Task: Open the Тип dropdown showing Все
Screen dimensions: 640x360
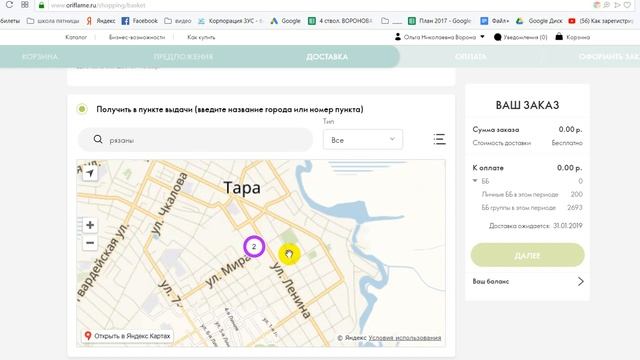Action: (362, 140)
